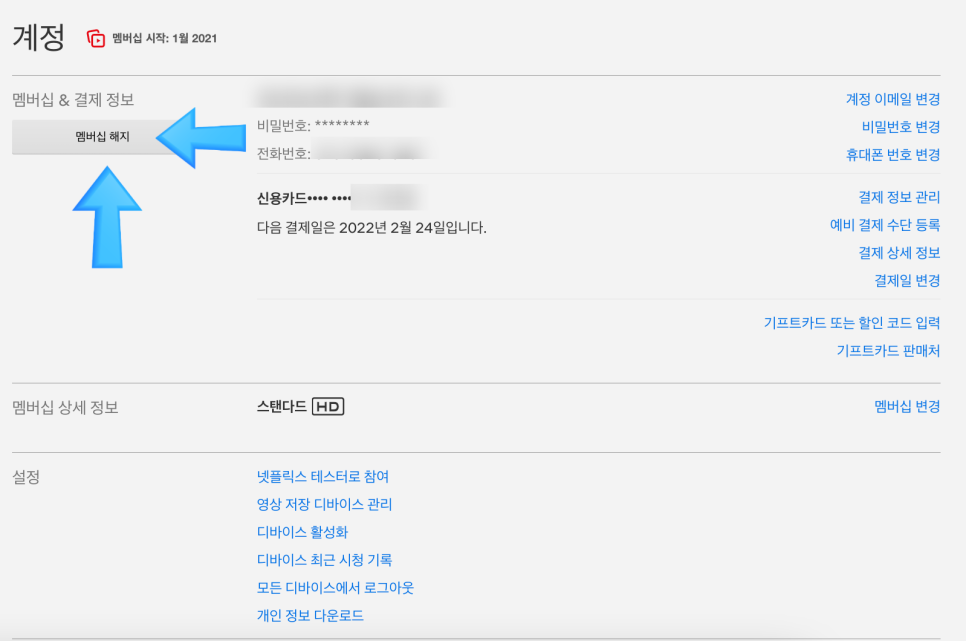The image size is (966, 641).
Task: Open 결제 정보 관리 link
Action: (899, 197)
